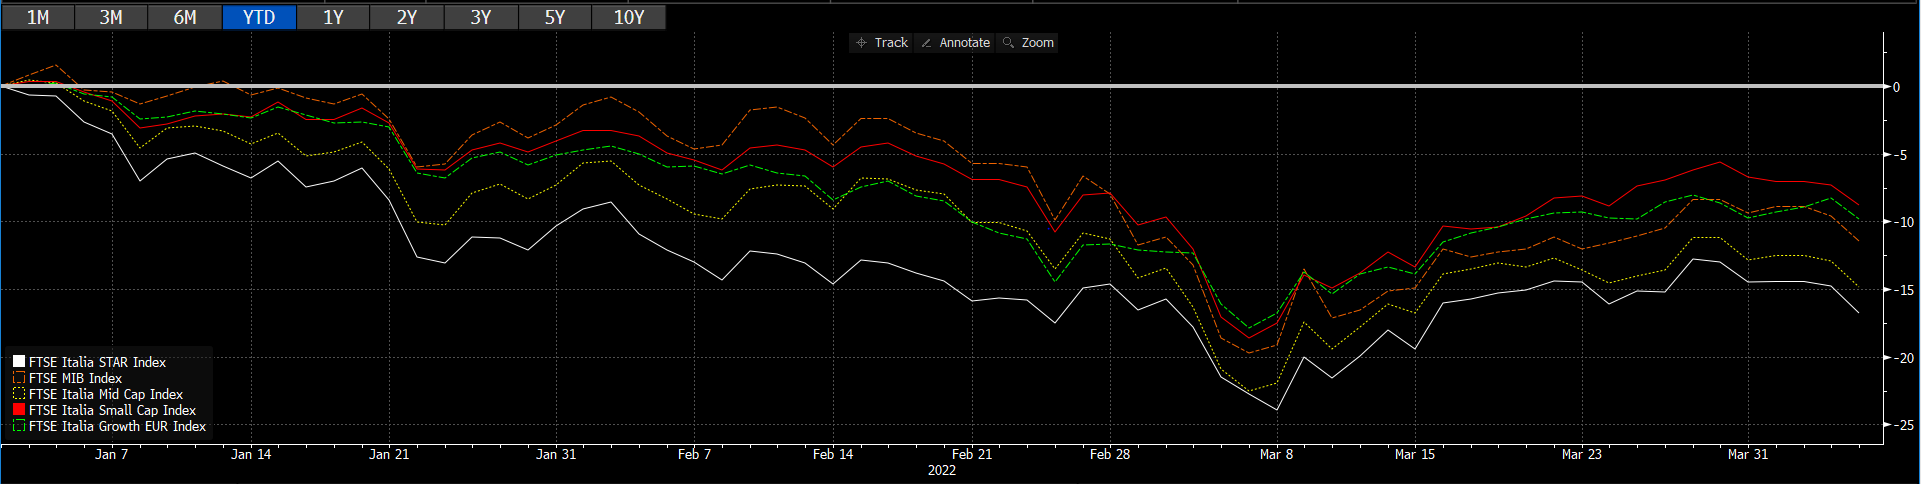
Task: Select FTSE Italia Small Cap Index label
Action: coord(112,410)
